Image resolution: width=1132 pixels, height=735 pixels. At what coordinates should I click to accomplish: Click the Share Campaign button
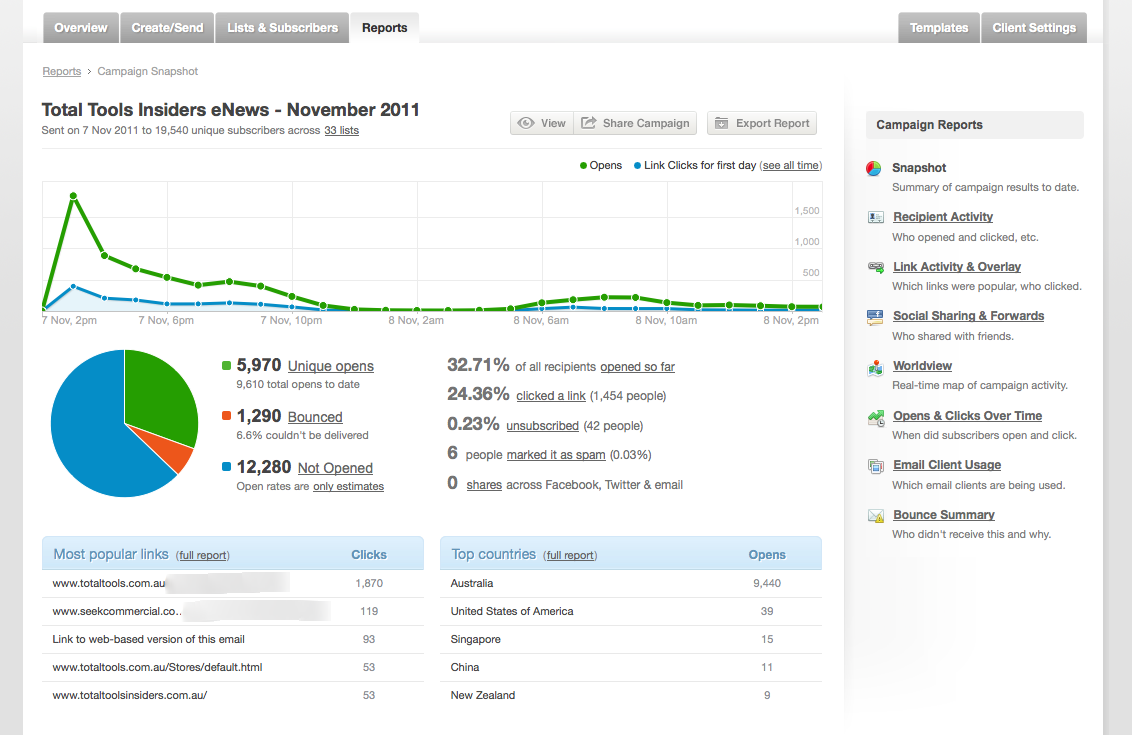[634, 122]
